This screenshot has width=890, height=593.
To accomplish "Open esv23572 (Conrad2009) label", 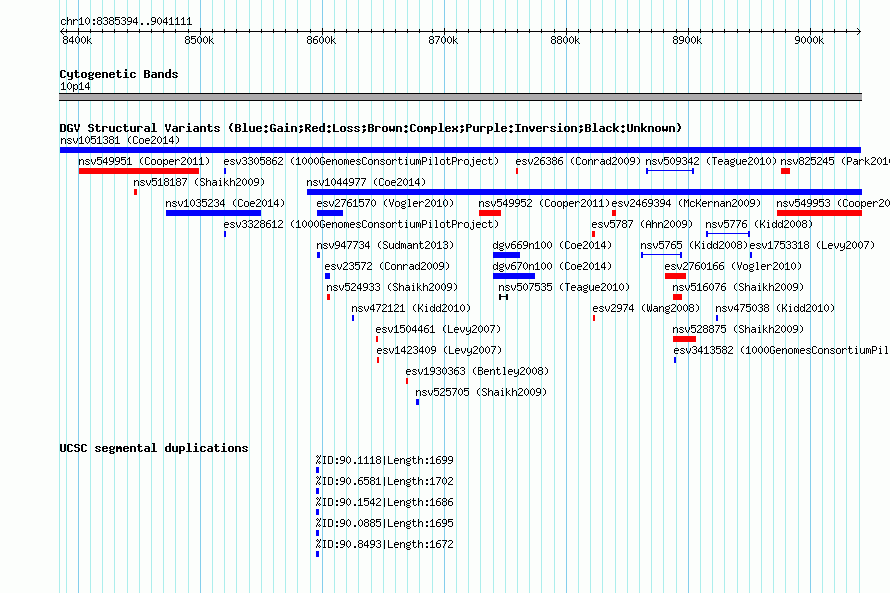I will pyautogui.click(x=387, y=266).
